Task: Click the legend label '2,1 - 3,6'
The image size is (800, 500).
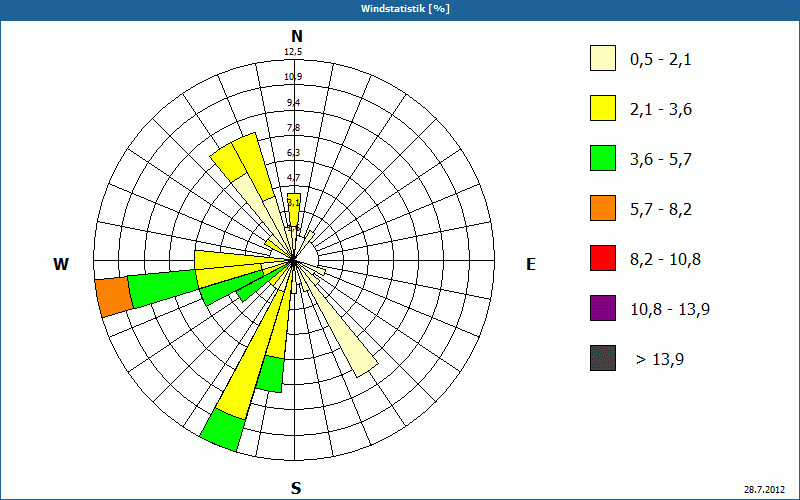Action: click(661, 110)
